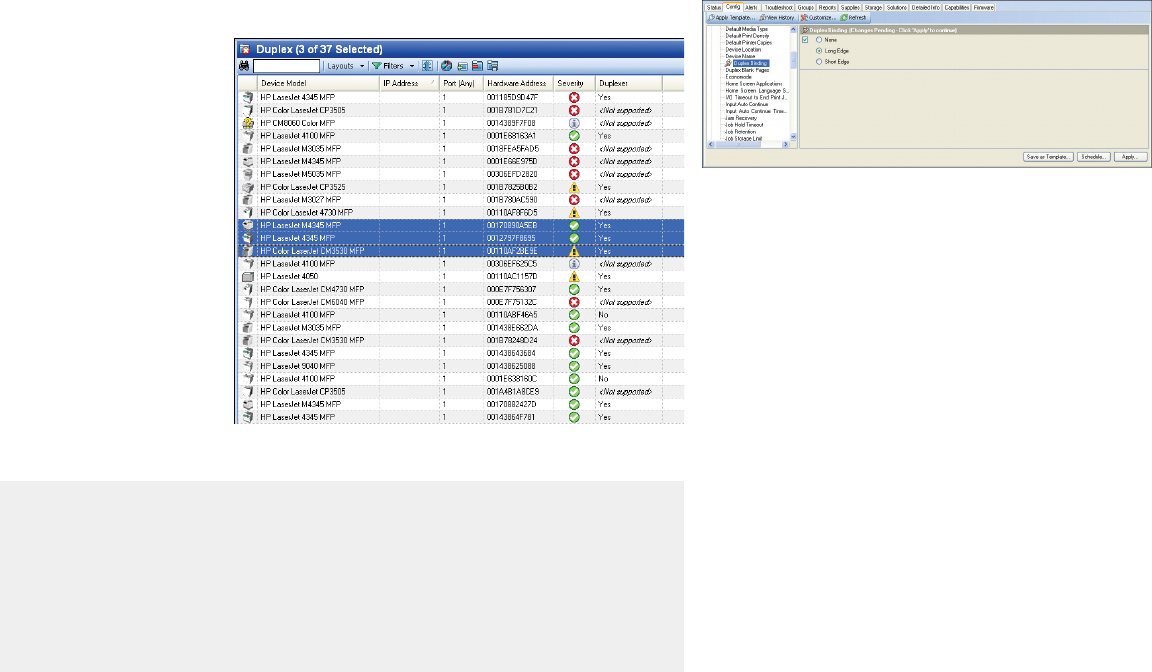Click the warning severity icon for HP Color LaserJet CP3525

[x=574, y=187]
